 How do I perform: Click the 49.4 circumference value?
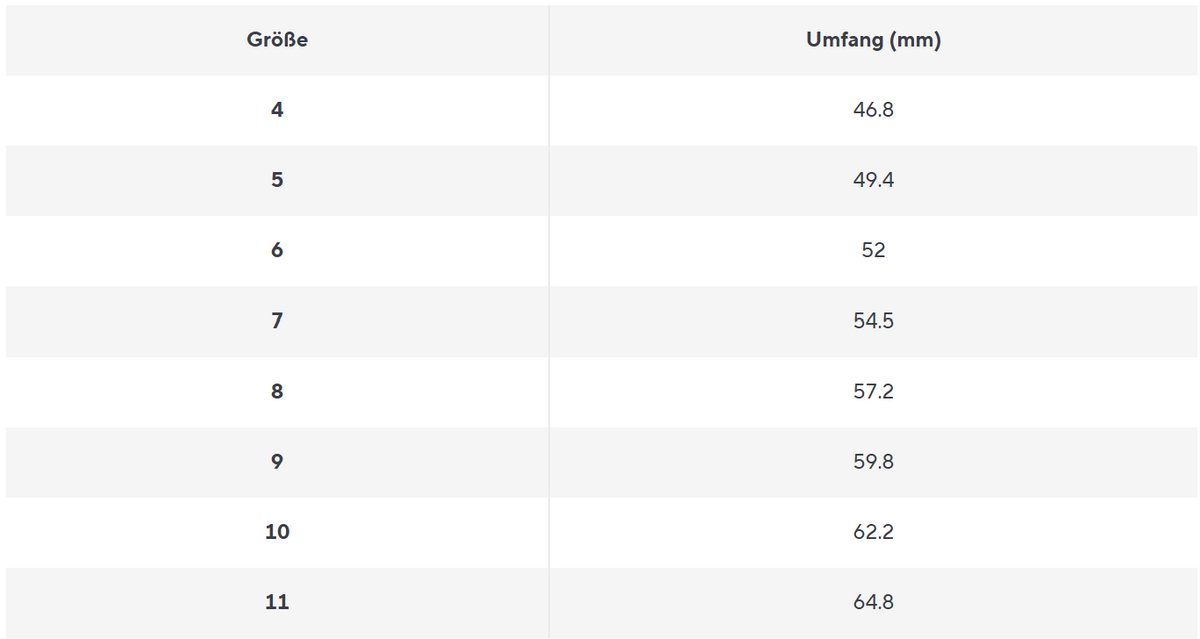coord(873,180)
